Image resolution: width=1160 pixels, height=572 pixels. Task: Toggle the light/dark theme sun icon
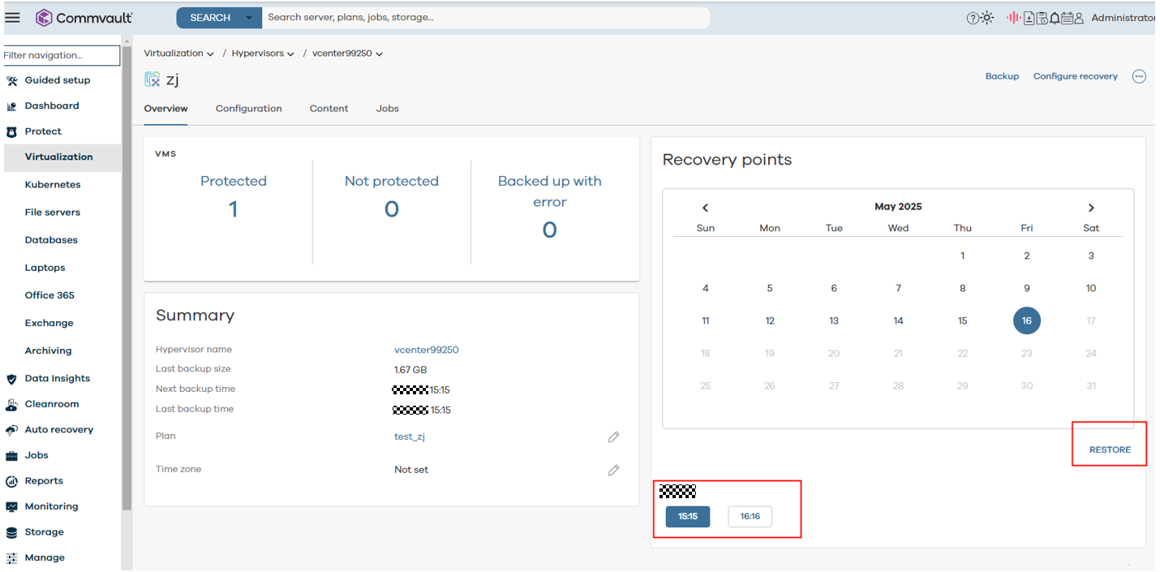pos(987,18)
